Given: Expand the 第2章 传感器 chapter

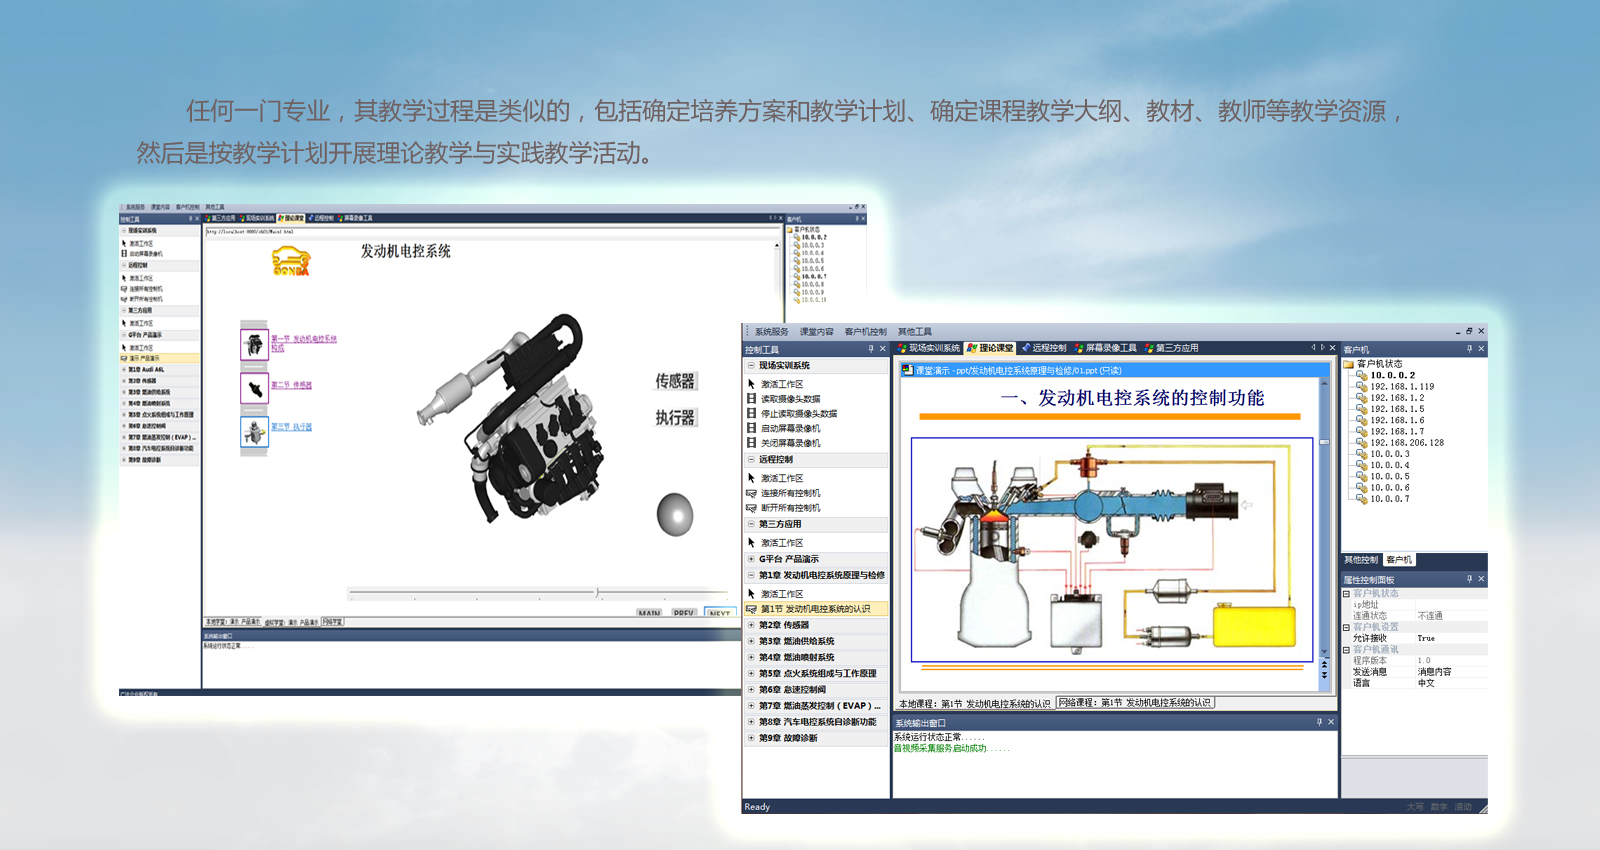Looking at the screenshot, I should click(751, 625).
